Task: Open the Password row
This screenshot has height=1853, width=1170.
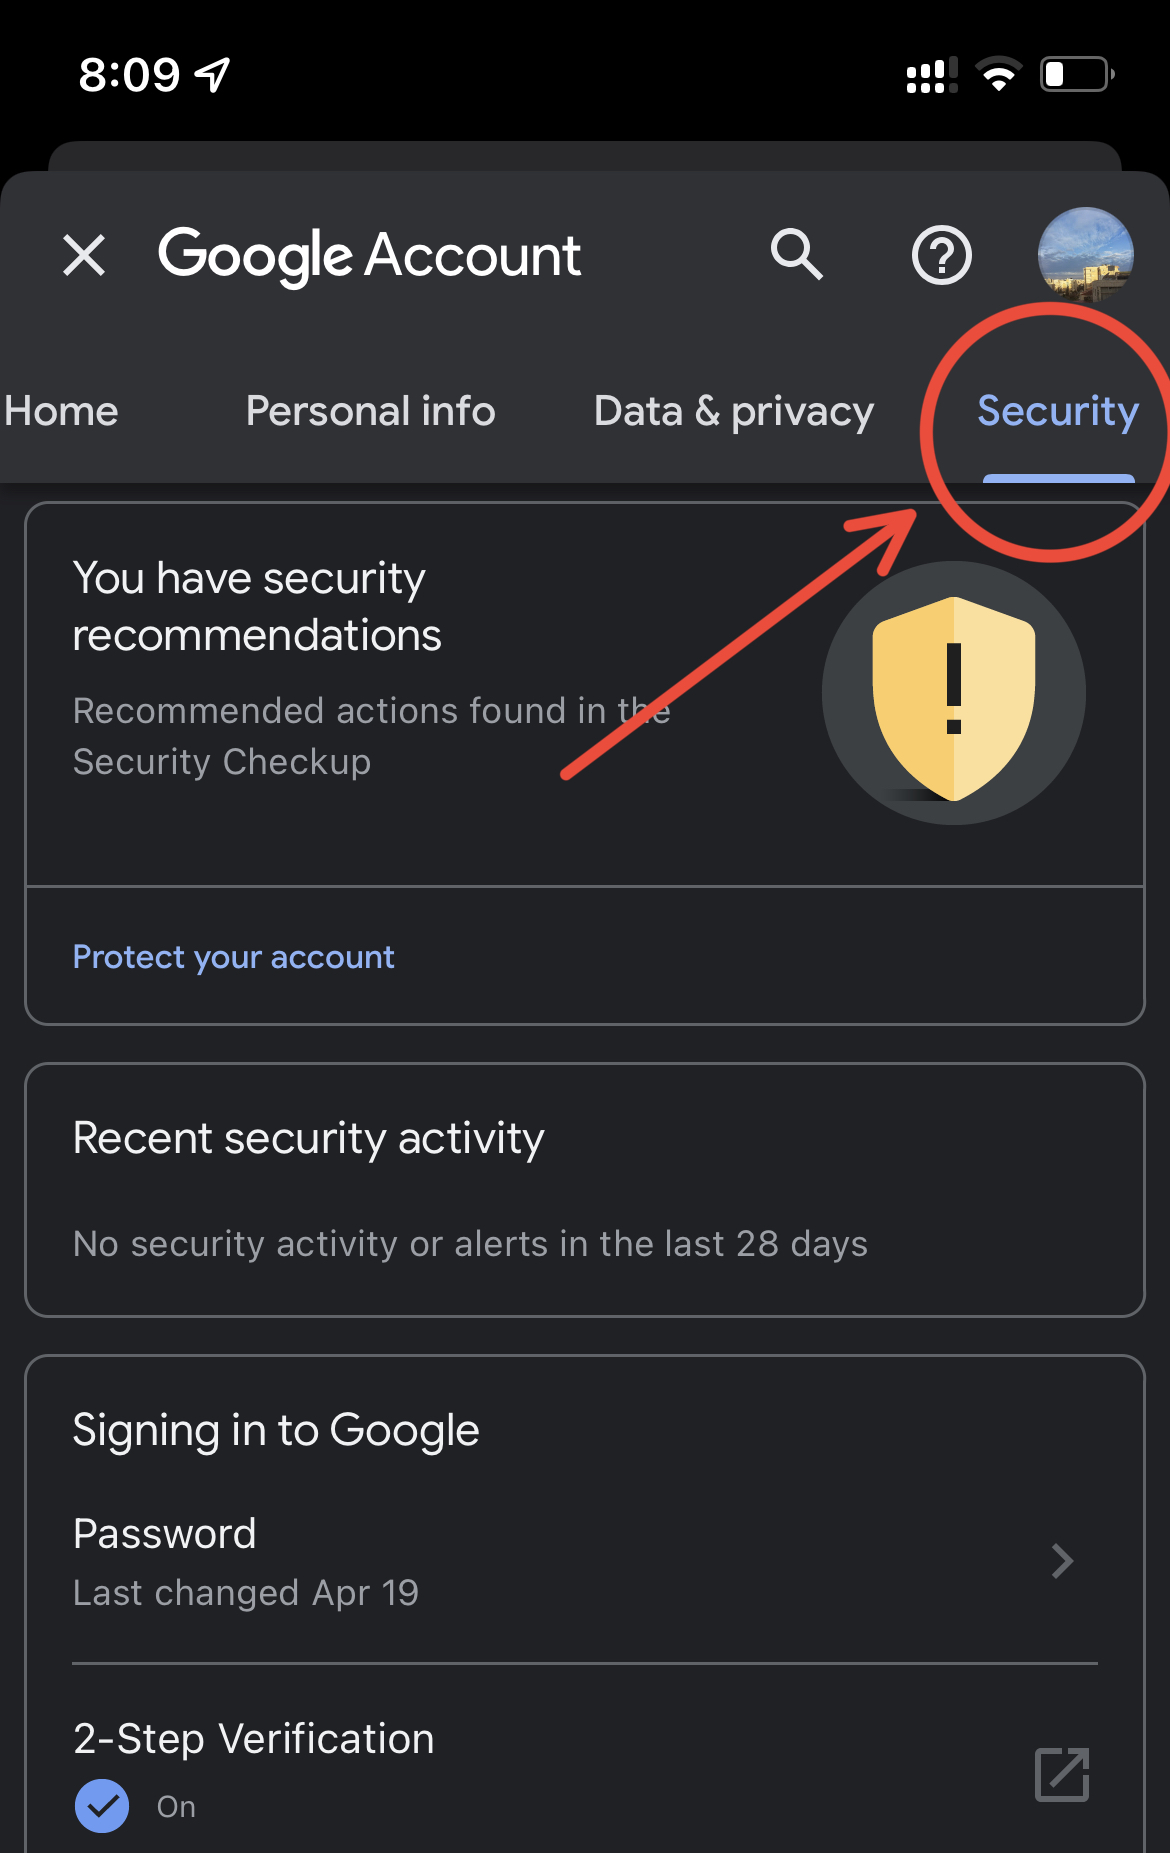Action: point(585,1561)
